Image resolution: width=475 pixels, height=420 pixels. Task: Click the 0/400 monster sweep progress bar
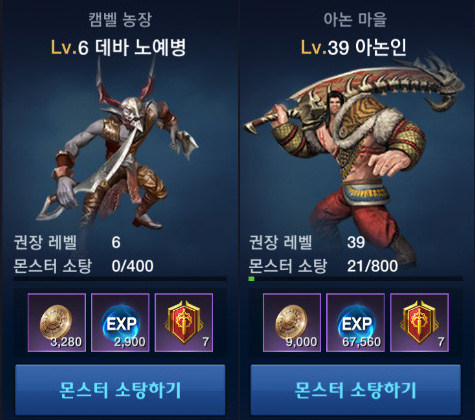120,278
